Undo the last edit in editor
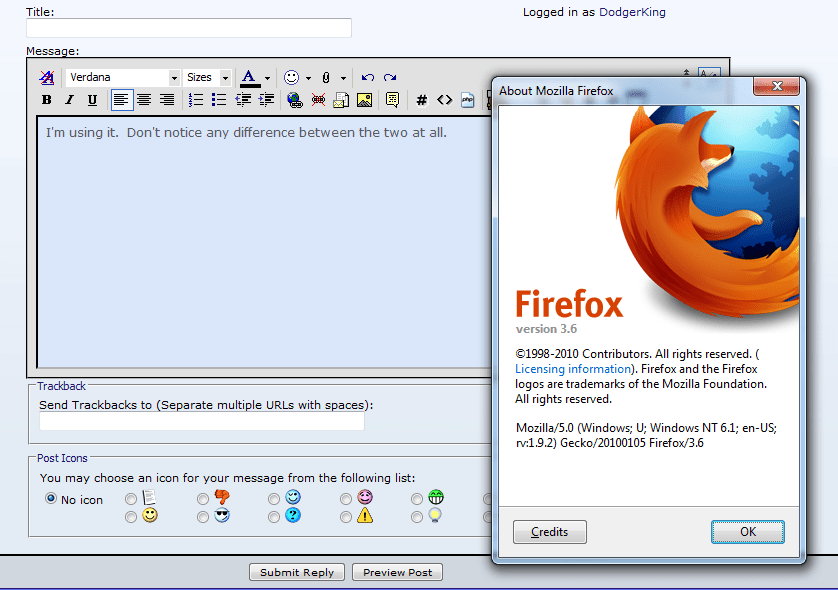This screenshot has height=590, width=838. click(367, 77)
